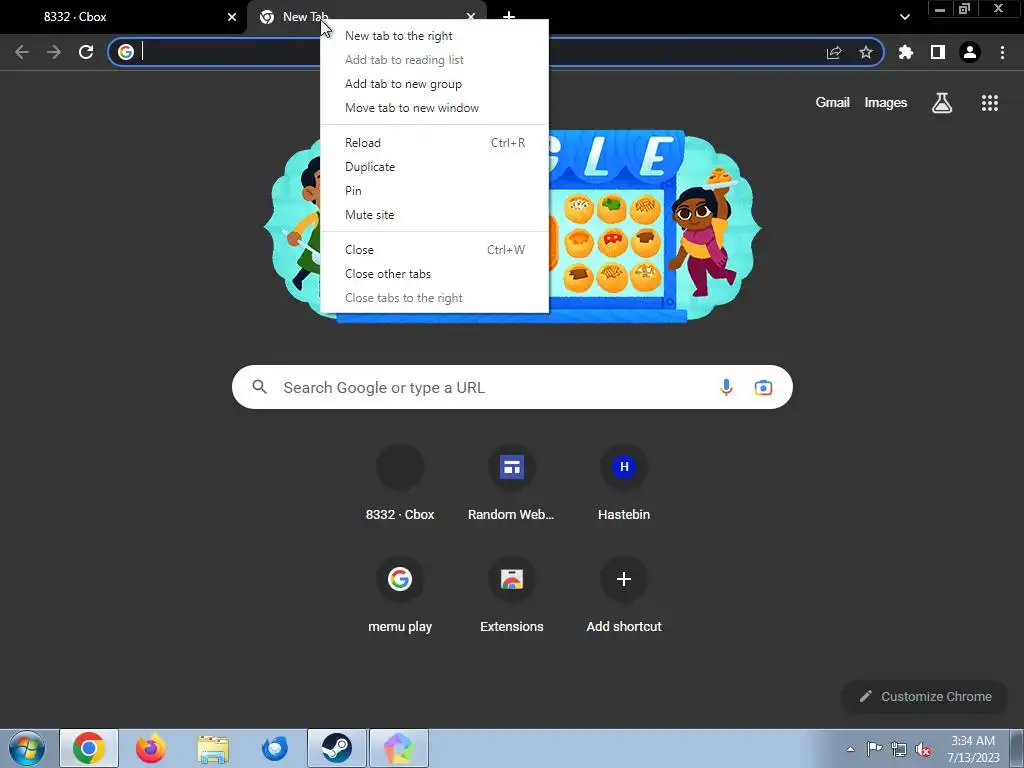Click the share page icon in the address bar

[834, 52]
